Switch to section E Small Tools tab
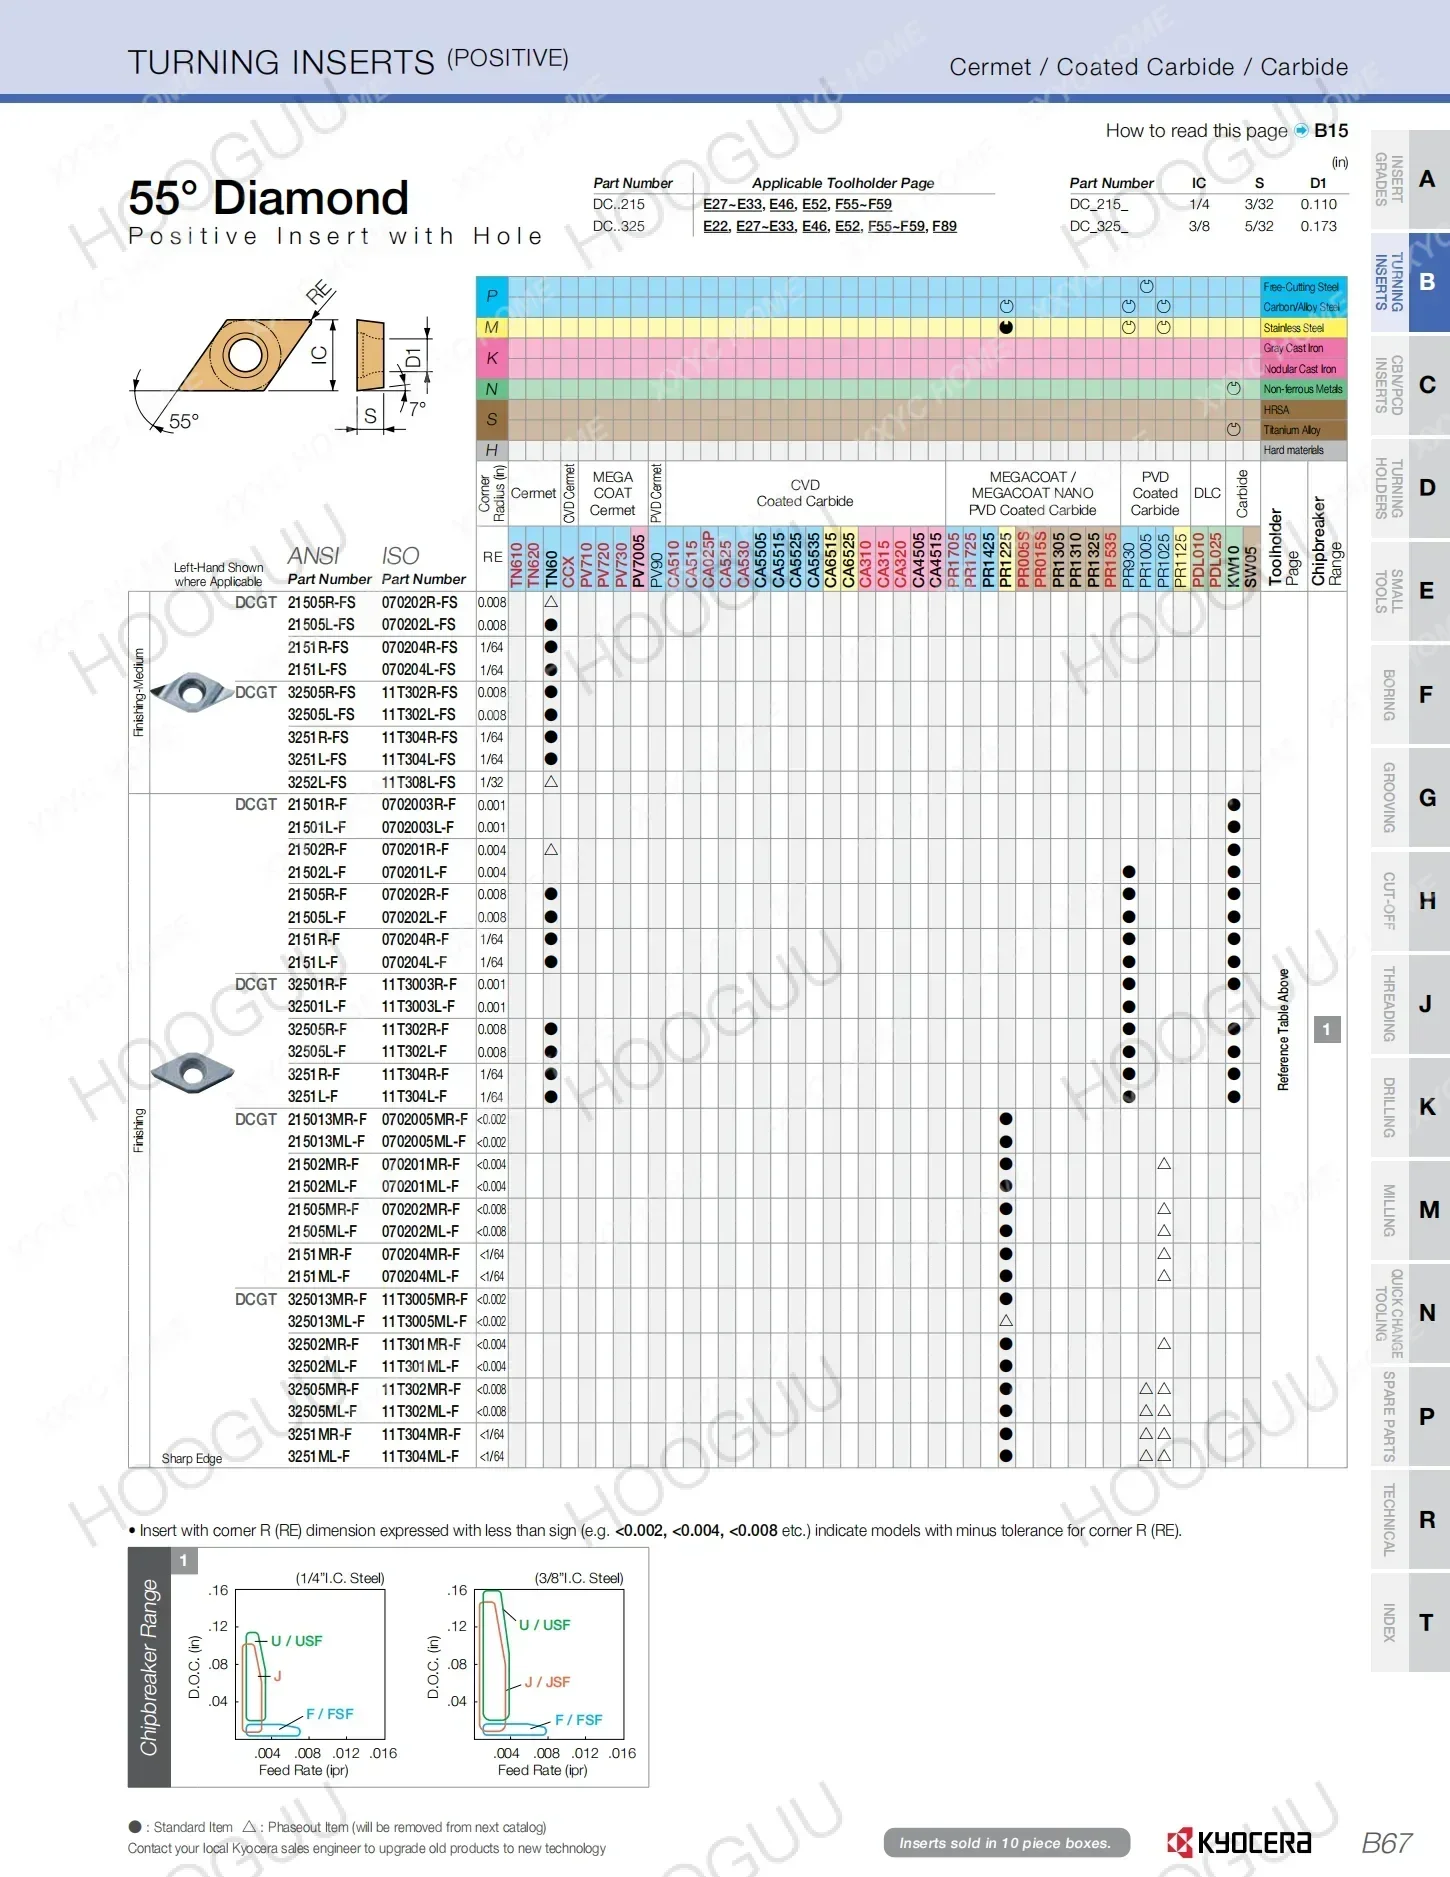This screenshot has height=1877, width=1450. tap(1409, 592)
